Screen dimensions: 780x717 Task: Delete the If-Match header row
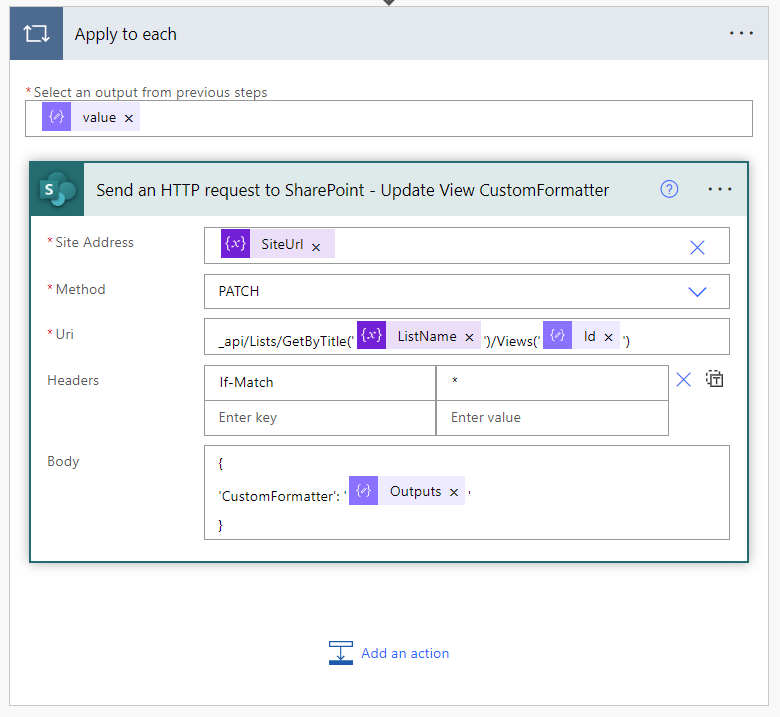point(684,379)
